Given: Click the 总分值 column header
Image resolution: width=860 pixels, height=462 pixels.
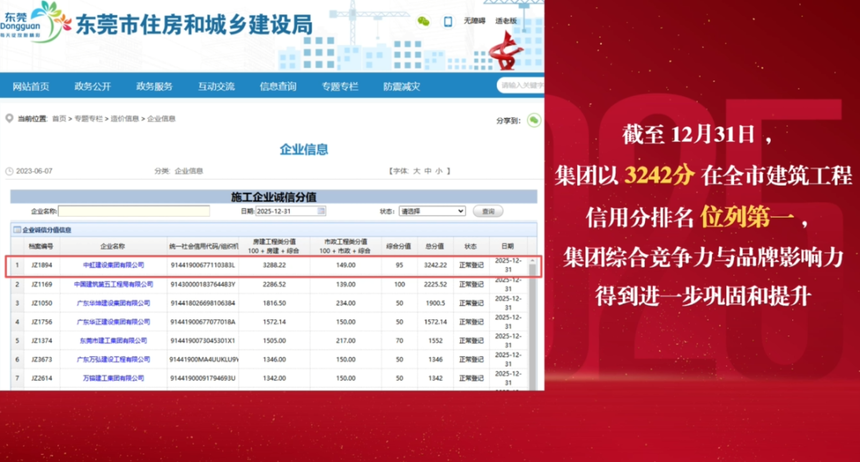Looking at the screenshot, I should [435, 246].
